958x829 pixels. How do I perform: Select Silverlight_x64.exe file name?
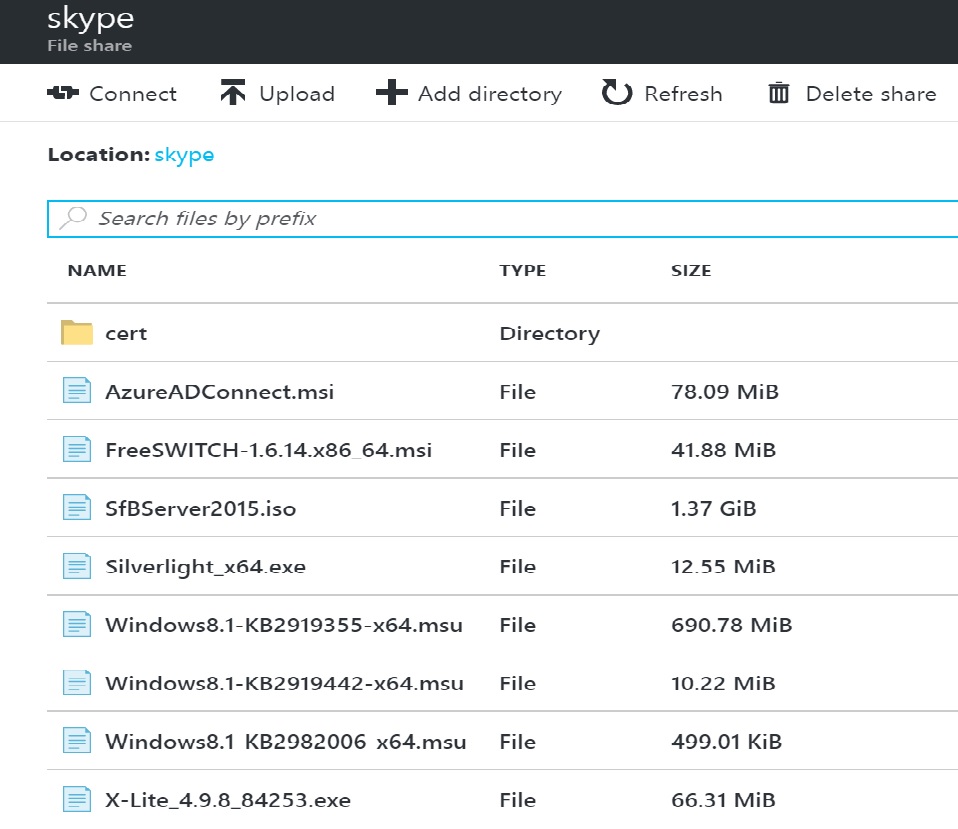pos(205,567)
